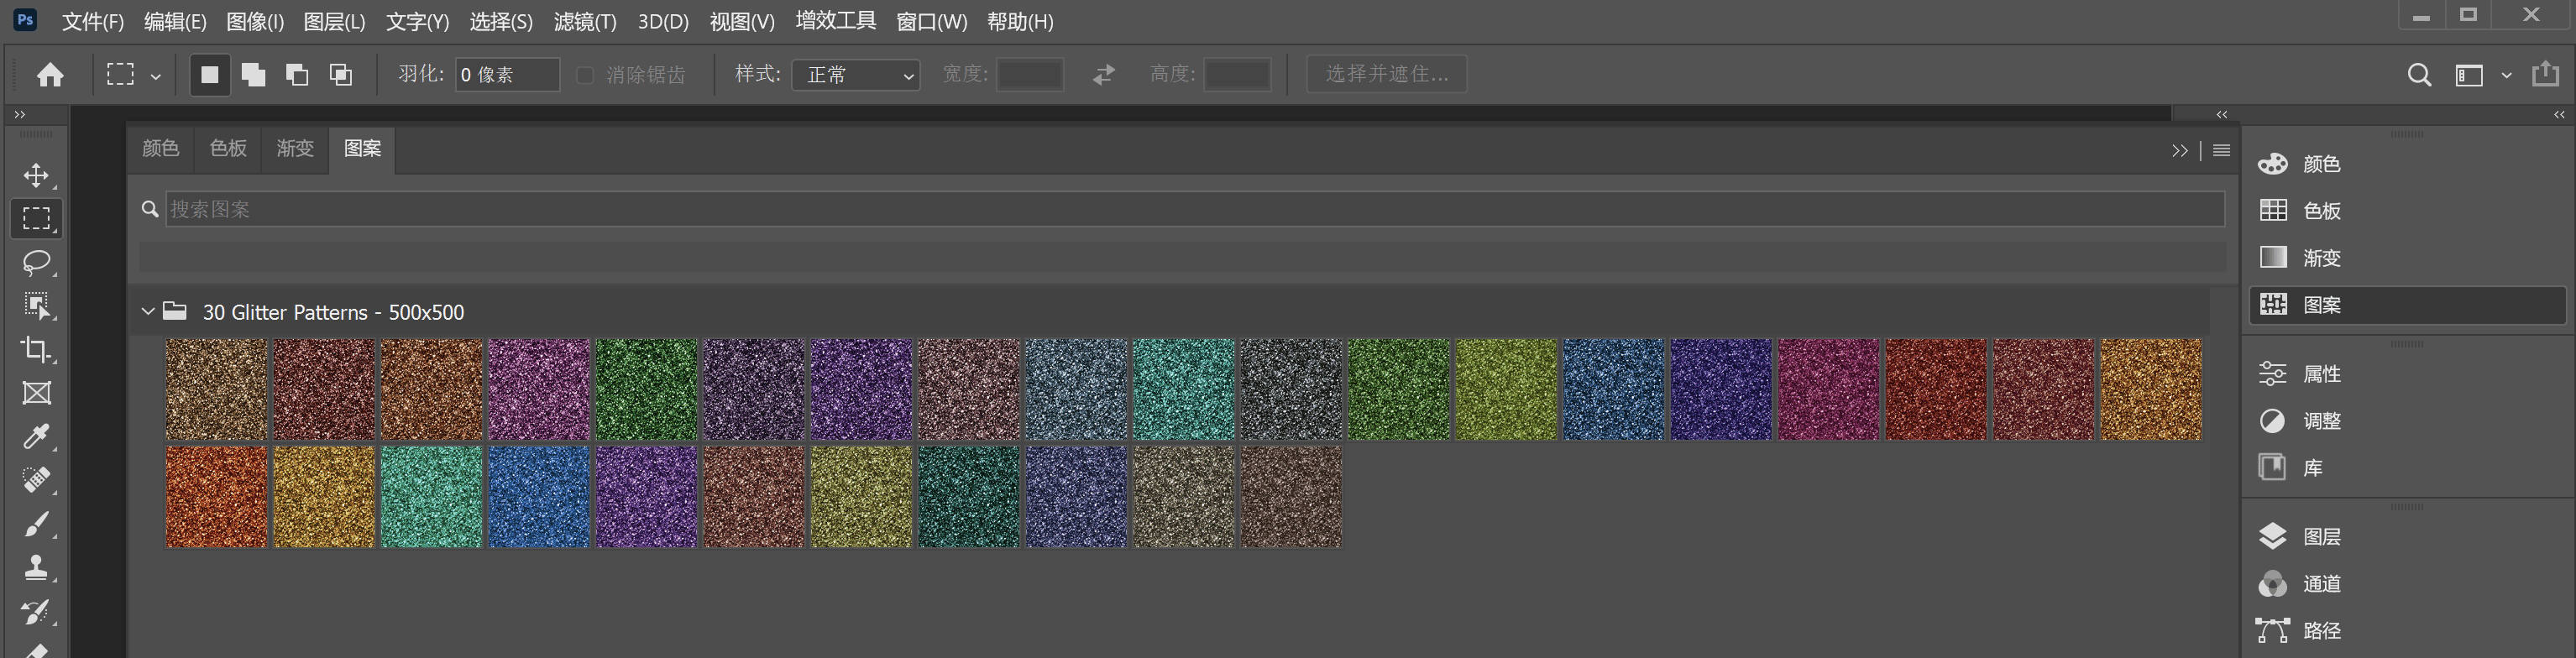Click the pattern search field (搜索图案)
The height and width of the screenshot is (658, 2576).
click(1190, 209)
